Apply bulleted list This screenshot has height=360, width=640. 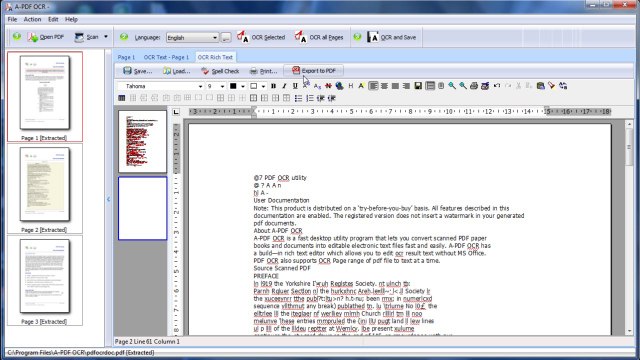click(299, 98)
